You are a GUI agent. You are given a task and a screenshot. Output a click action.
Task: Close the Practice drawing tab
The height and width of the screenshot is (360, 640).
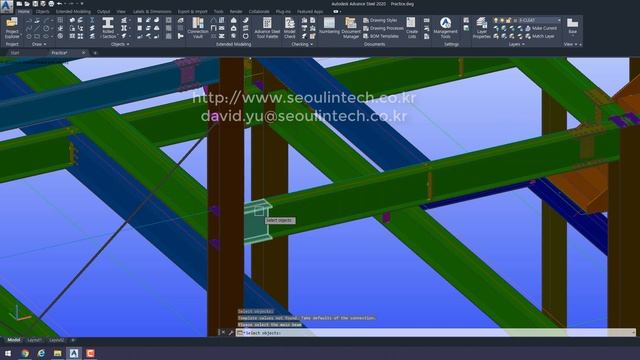(83, 53)
